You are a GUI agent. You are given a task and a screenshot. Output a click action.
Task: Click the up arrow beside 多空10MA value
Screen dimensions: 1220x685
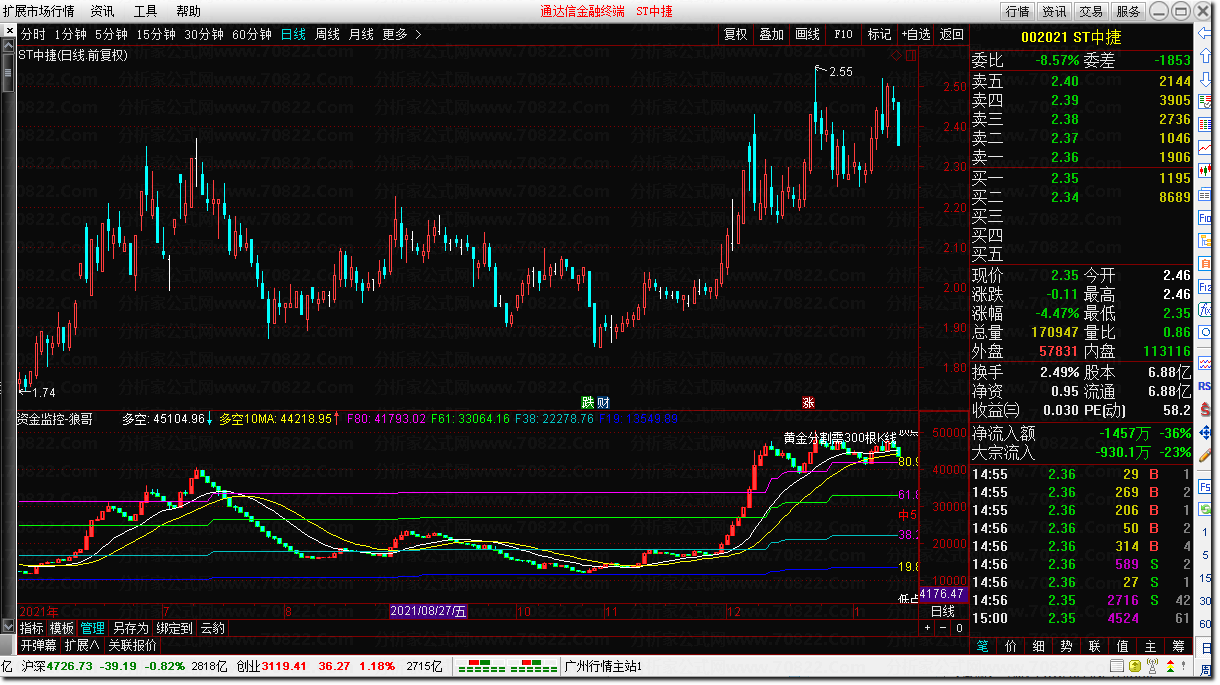(x=337, y=419)
